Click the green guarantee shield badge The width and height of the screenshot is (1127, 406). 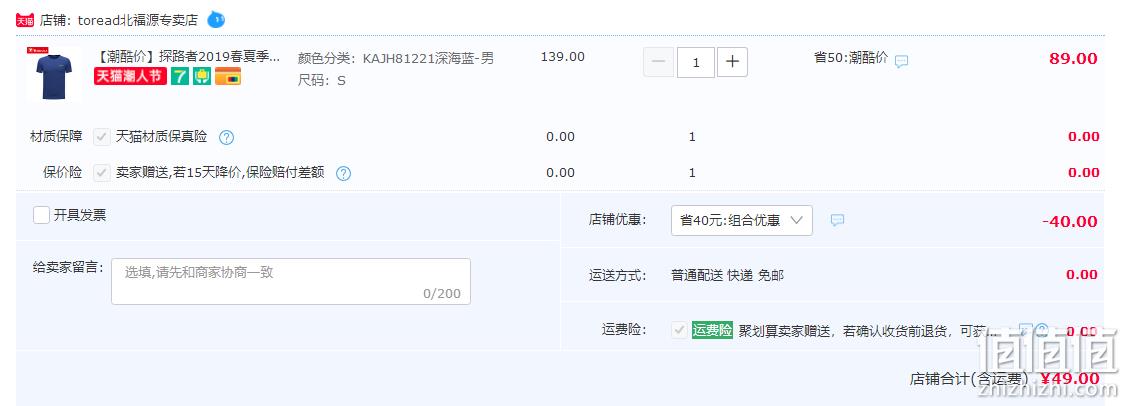coord(202,76)
